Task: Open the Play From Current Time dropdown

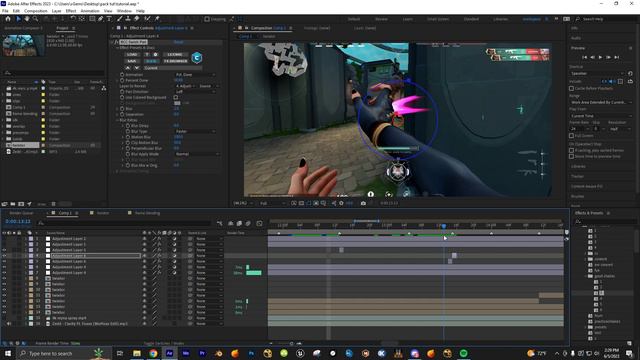Action: click(601, 116)
